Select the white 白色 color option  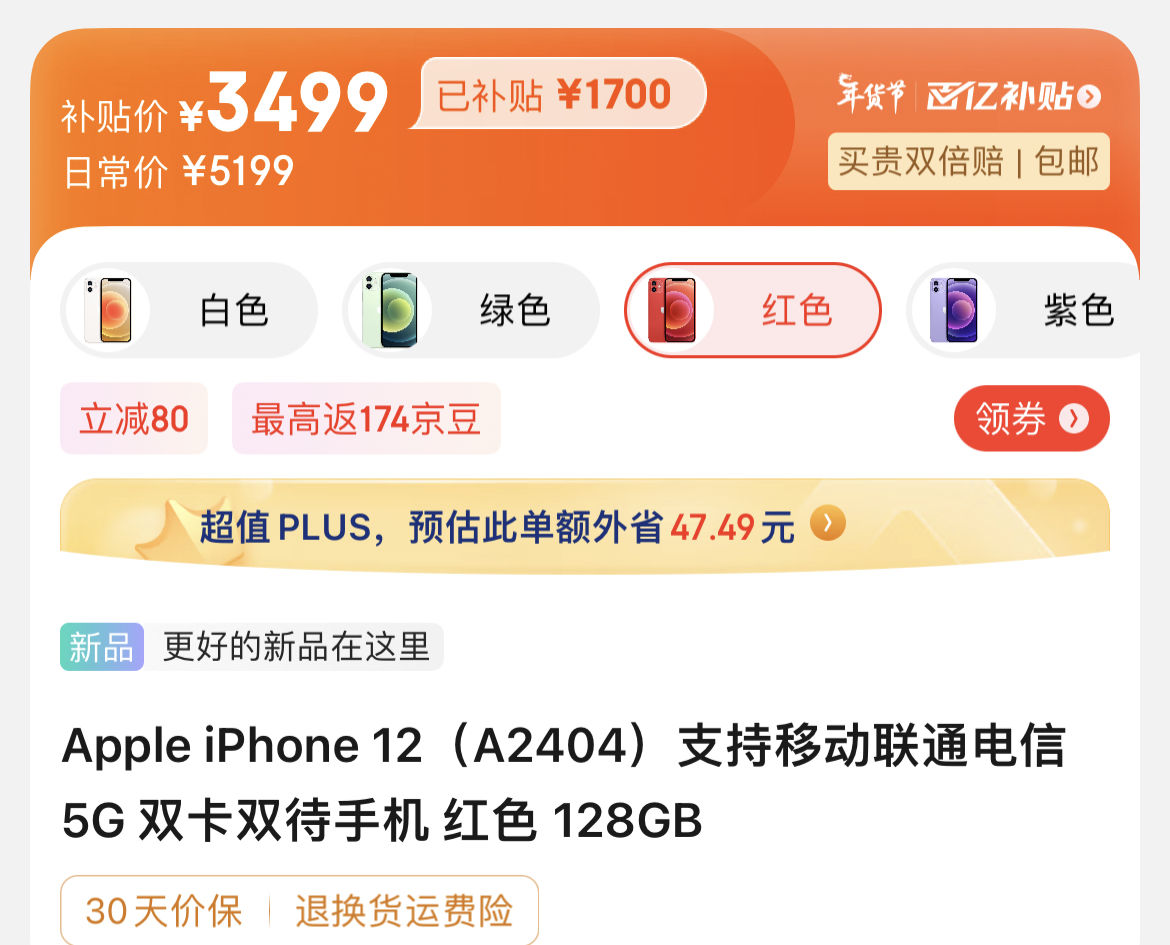tap(189, 310)
